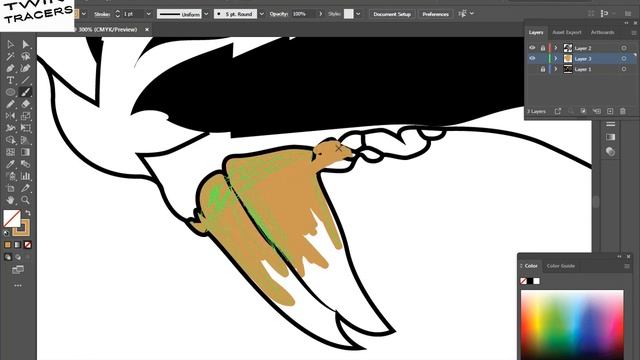Select the Hand tool

point(11,200)
